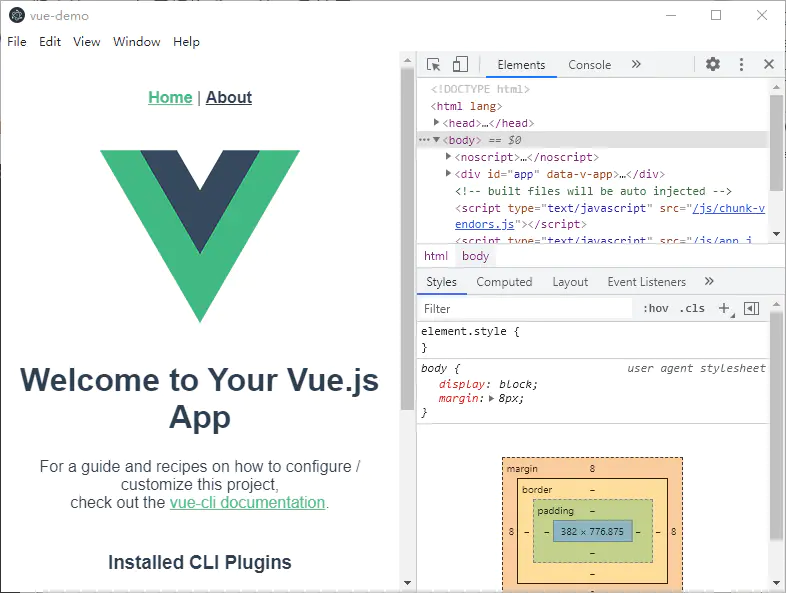Toggle .cls element classes panel
Screen dimensions: 786x593
[x=692, y=308]
